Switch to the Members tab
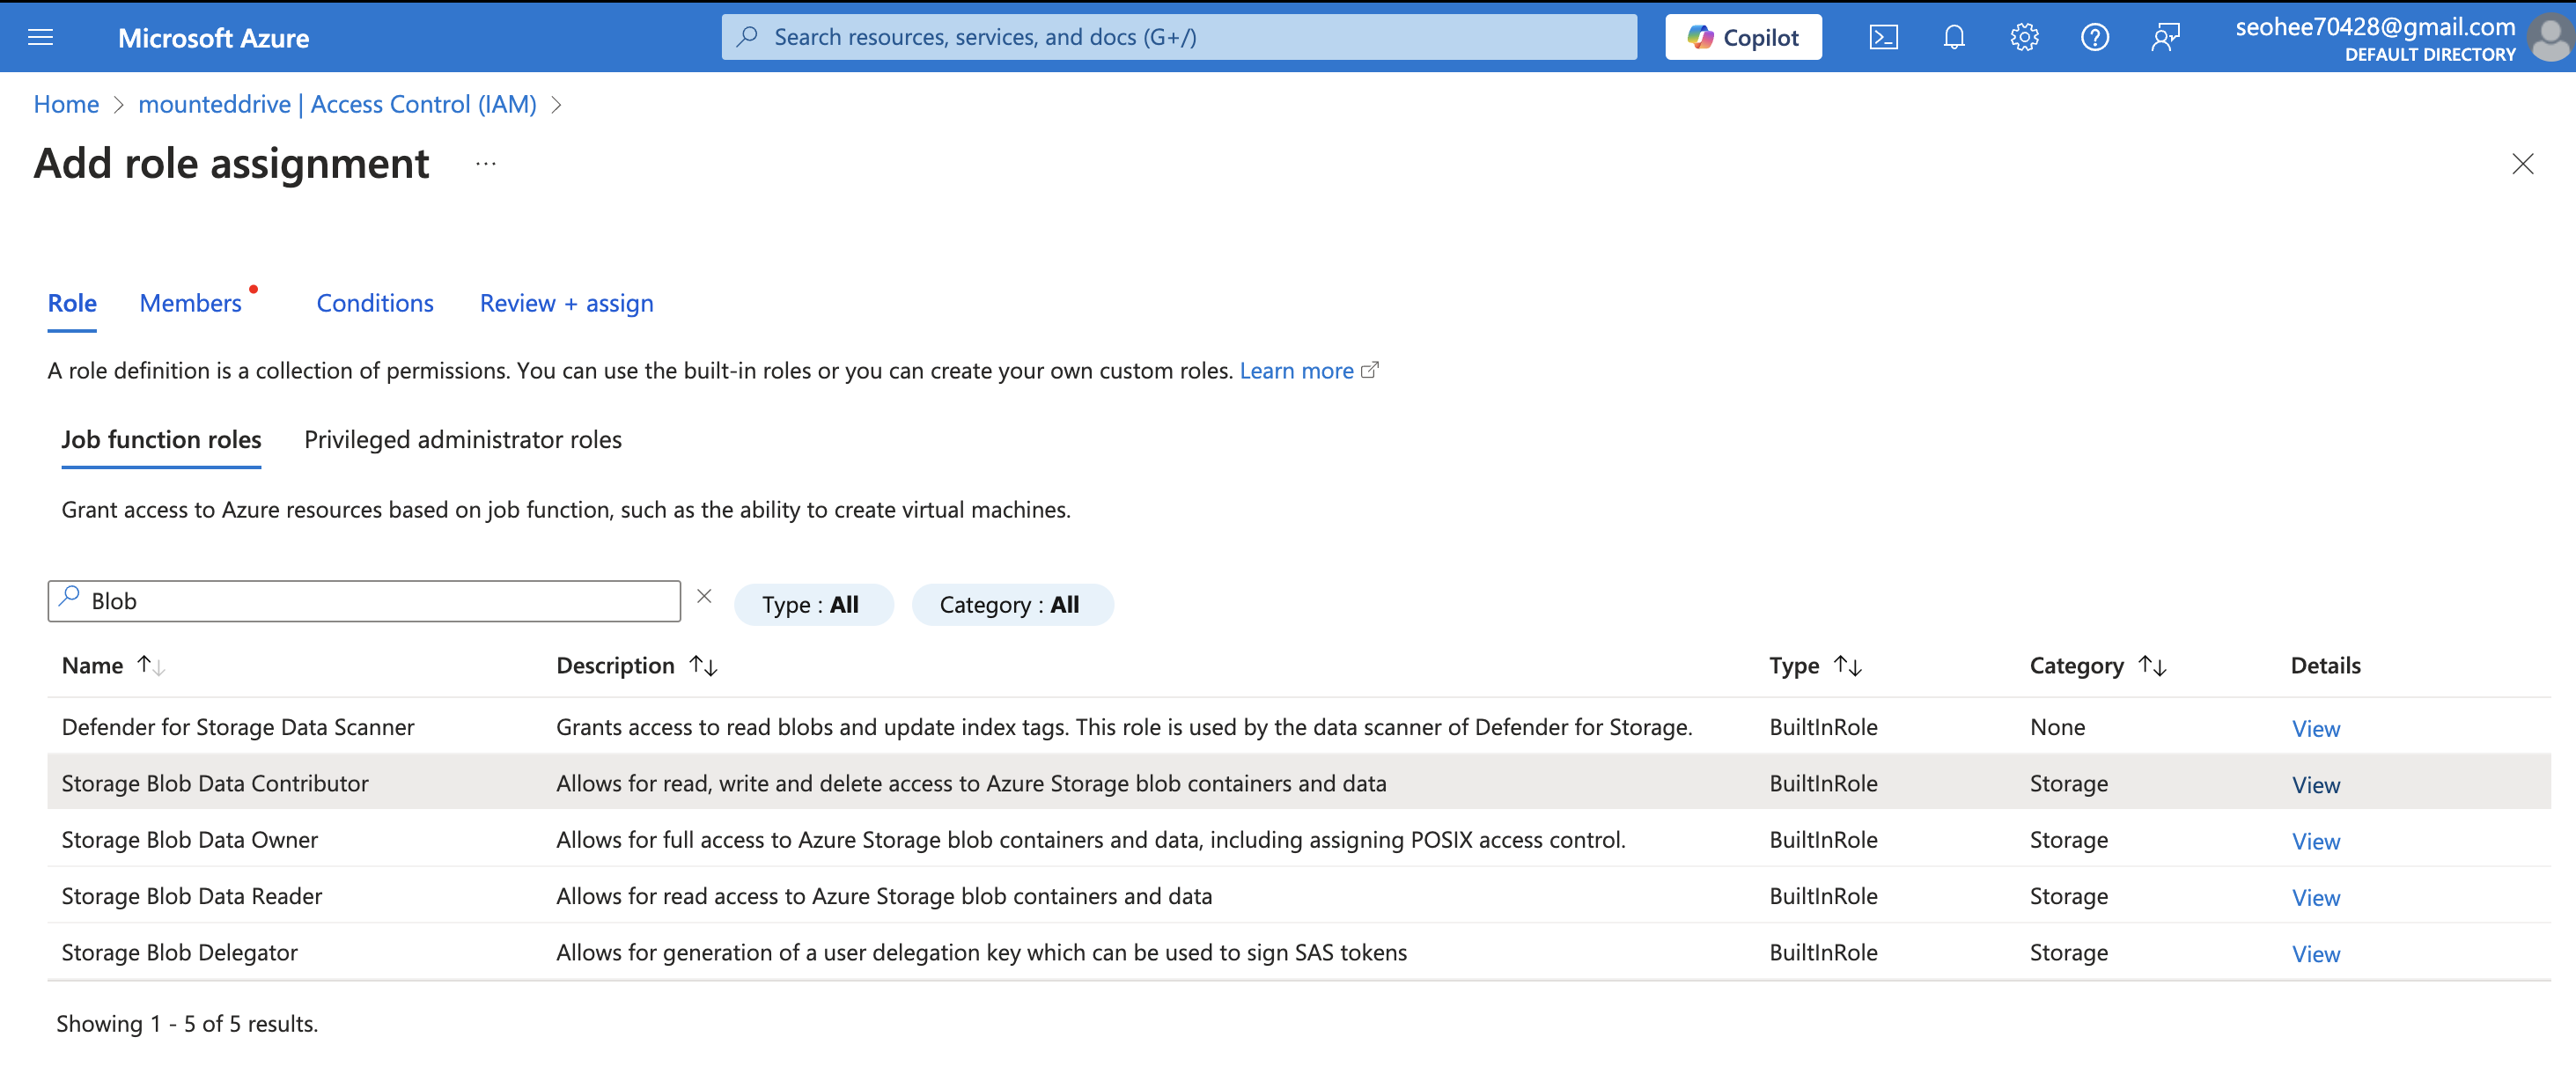This screenshot has height=1074, width=2576. [x=191, y=303]
